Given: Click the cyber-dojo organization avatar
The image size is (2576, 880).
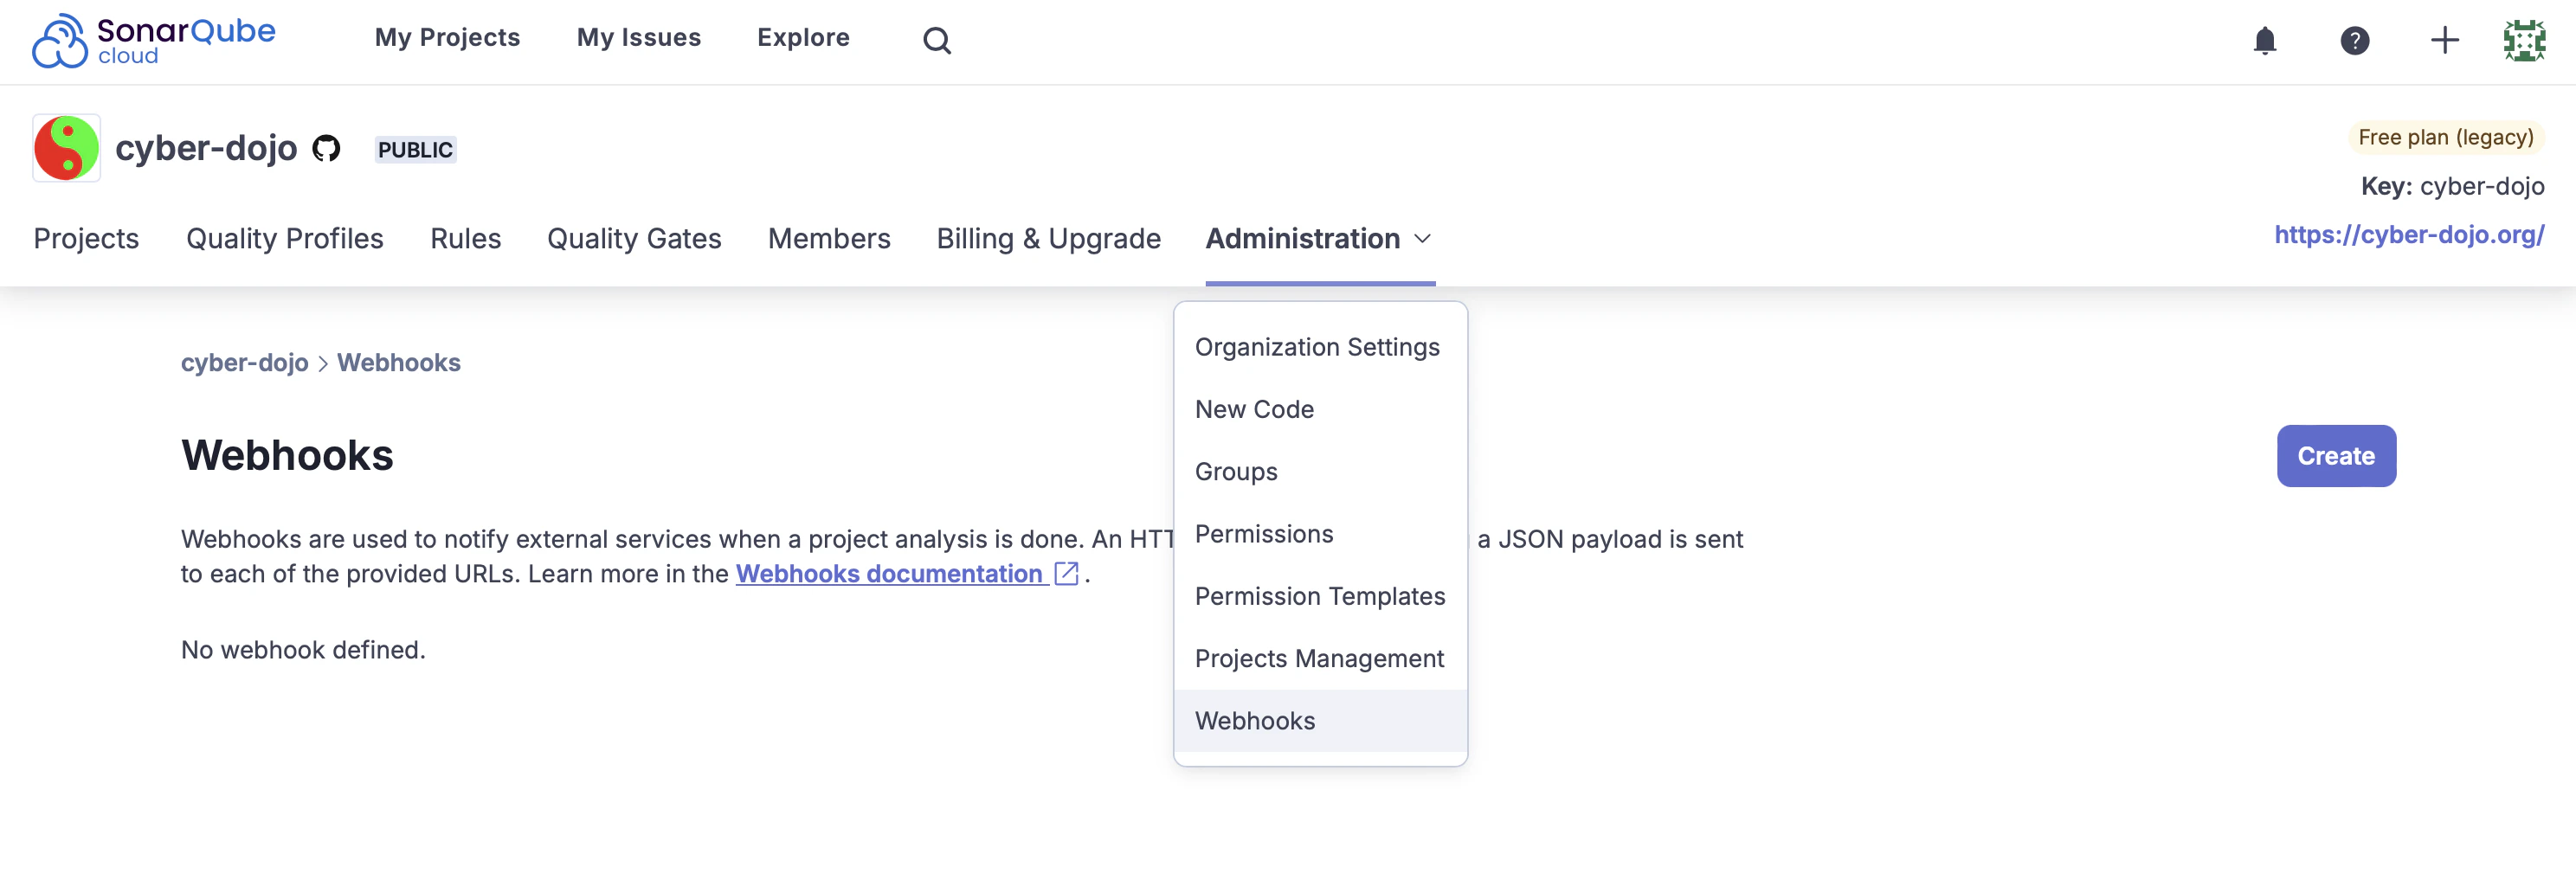Looking at the screenshot, I should (66, 148).
